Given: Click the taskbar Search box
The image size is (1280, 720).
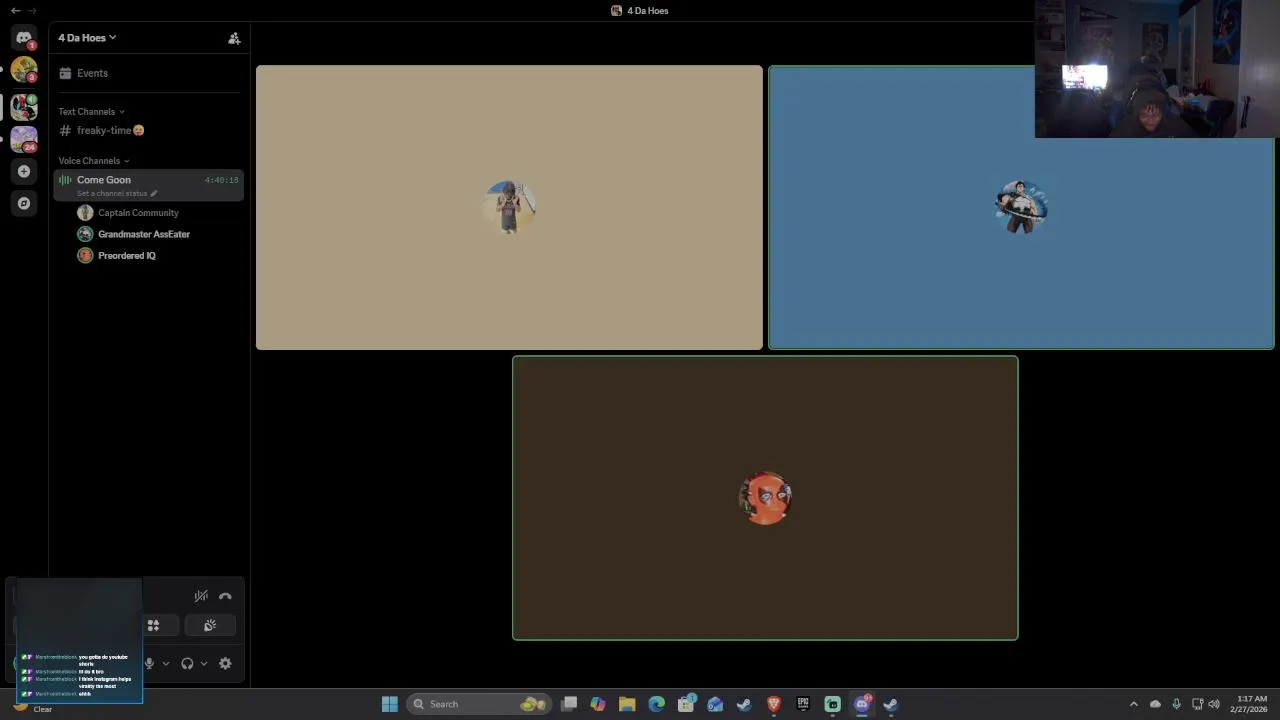Looking at the screenshot, I should click(x=481, y=704).
